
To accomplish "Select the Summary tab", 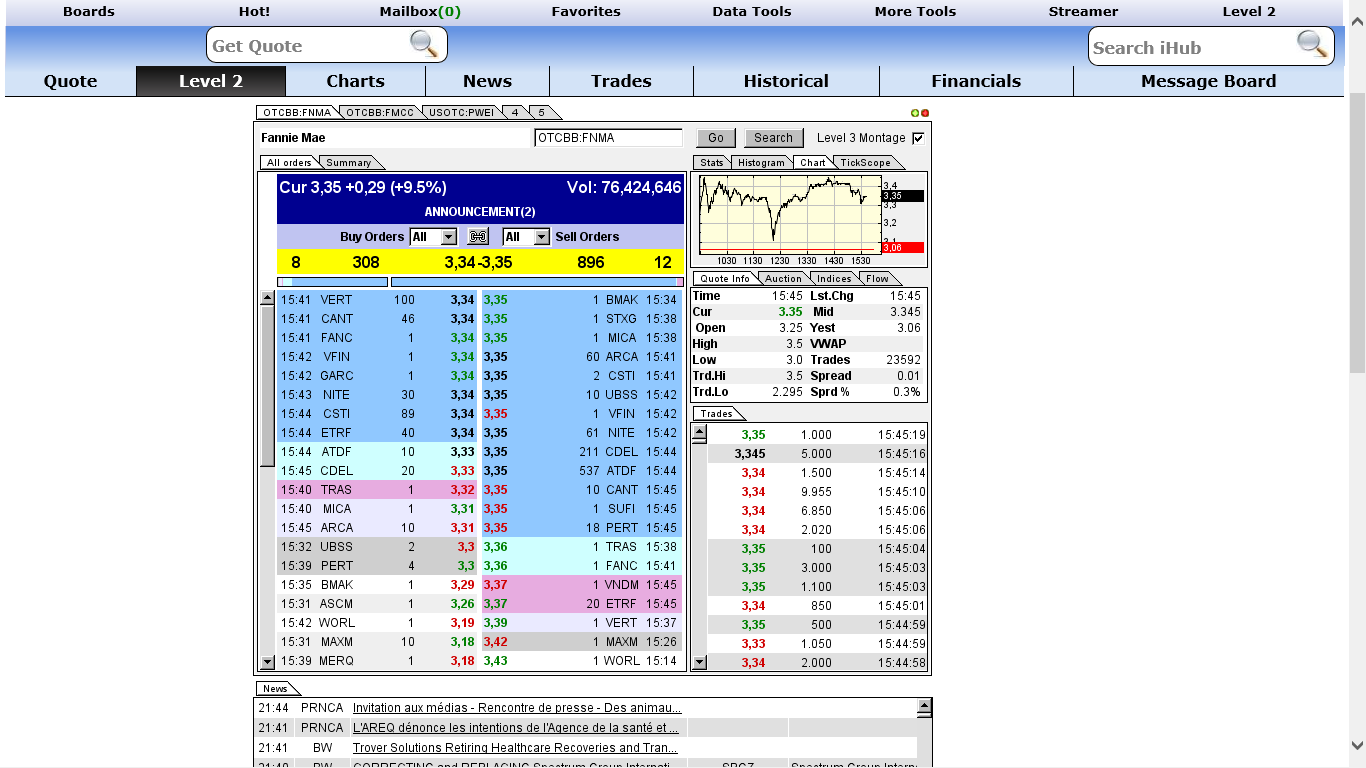I will coord(349,163).
